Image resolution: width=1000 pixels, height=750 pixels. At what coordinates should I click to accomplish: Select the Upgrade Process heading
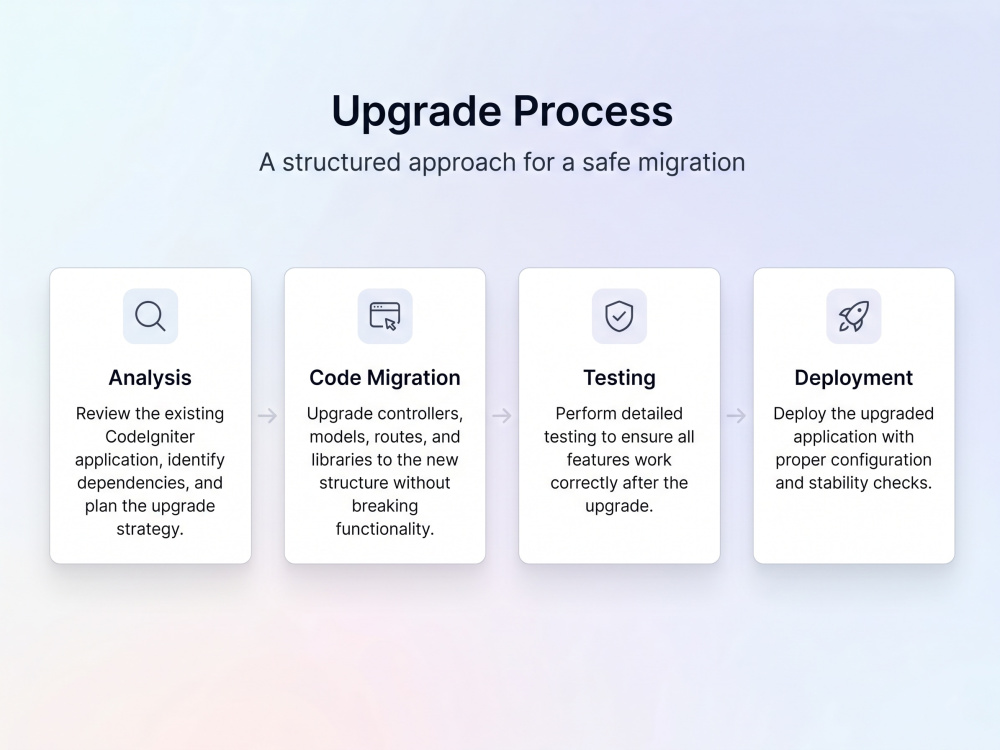(502, 112)
